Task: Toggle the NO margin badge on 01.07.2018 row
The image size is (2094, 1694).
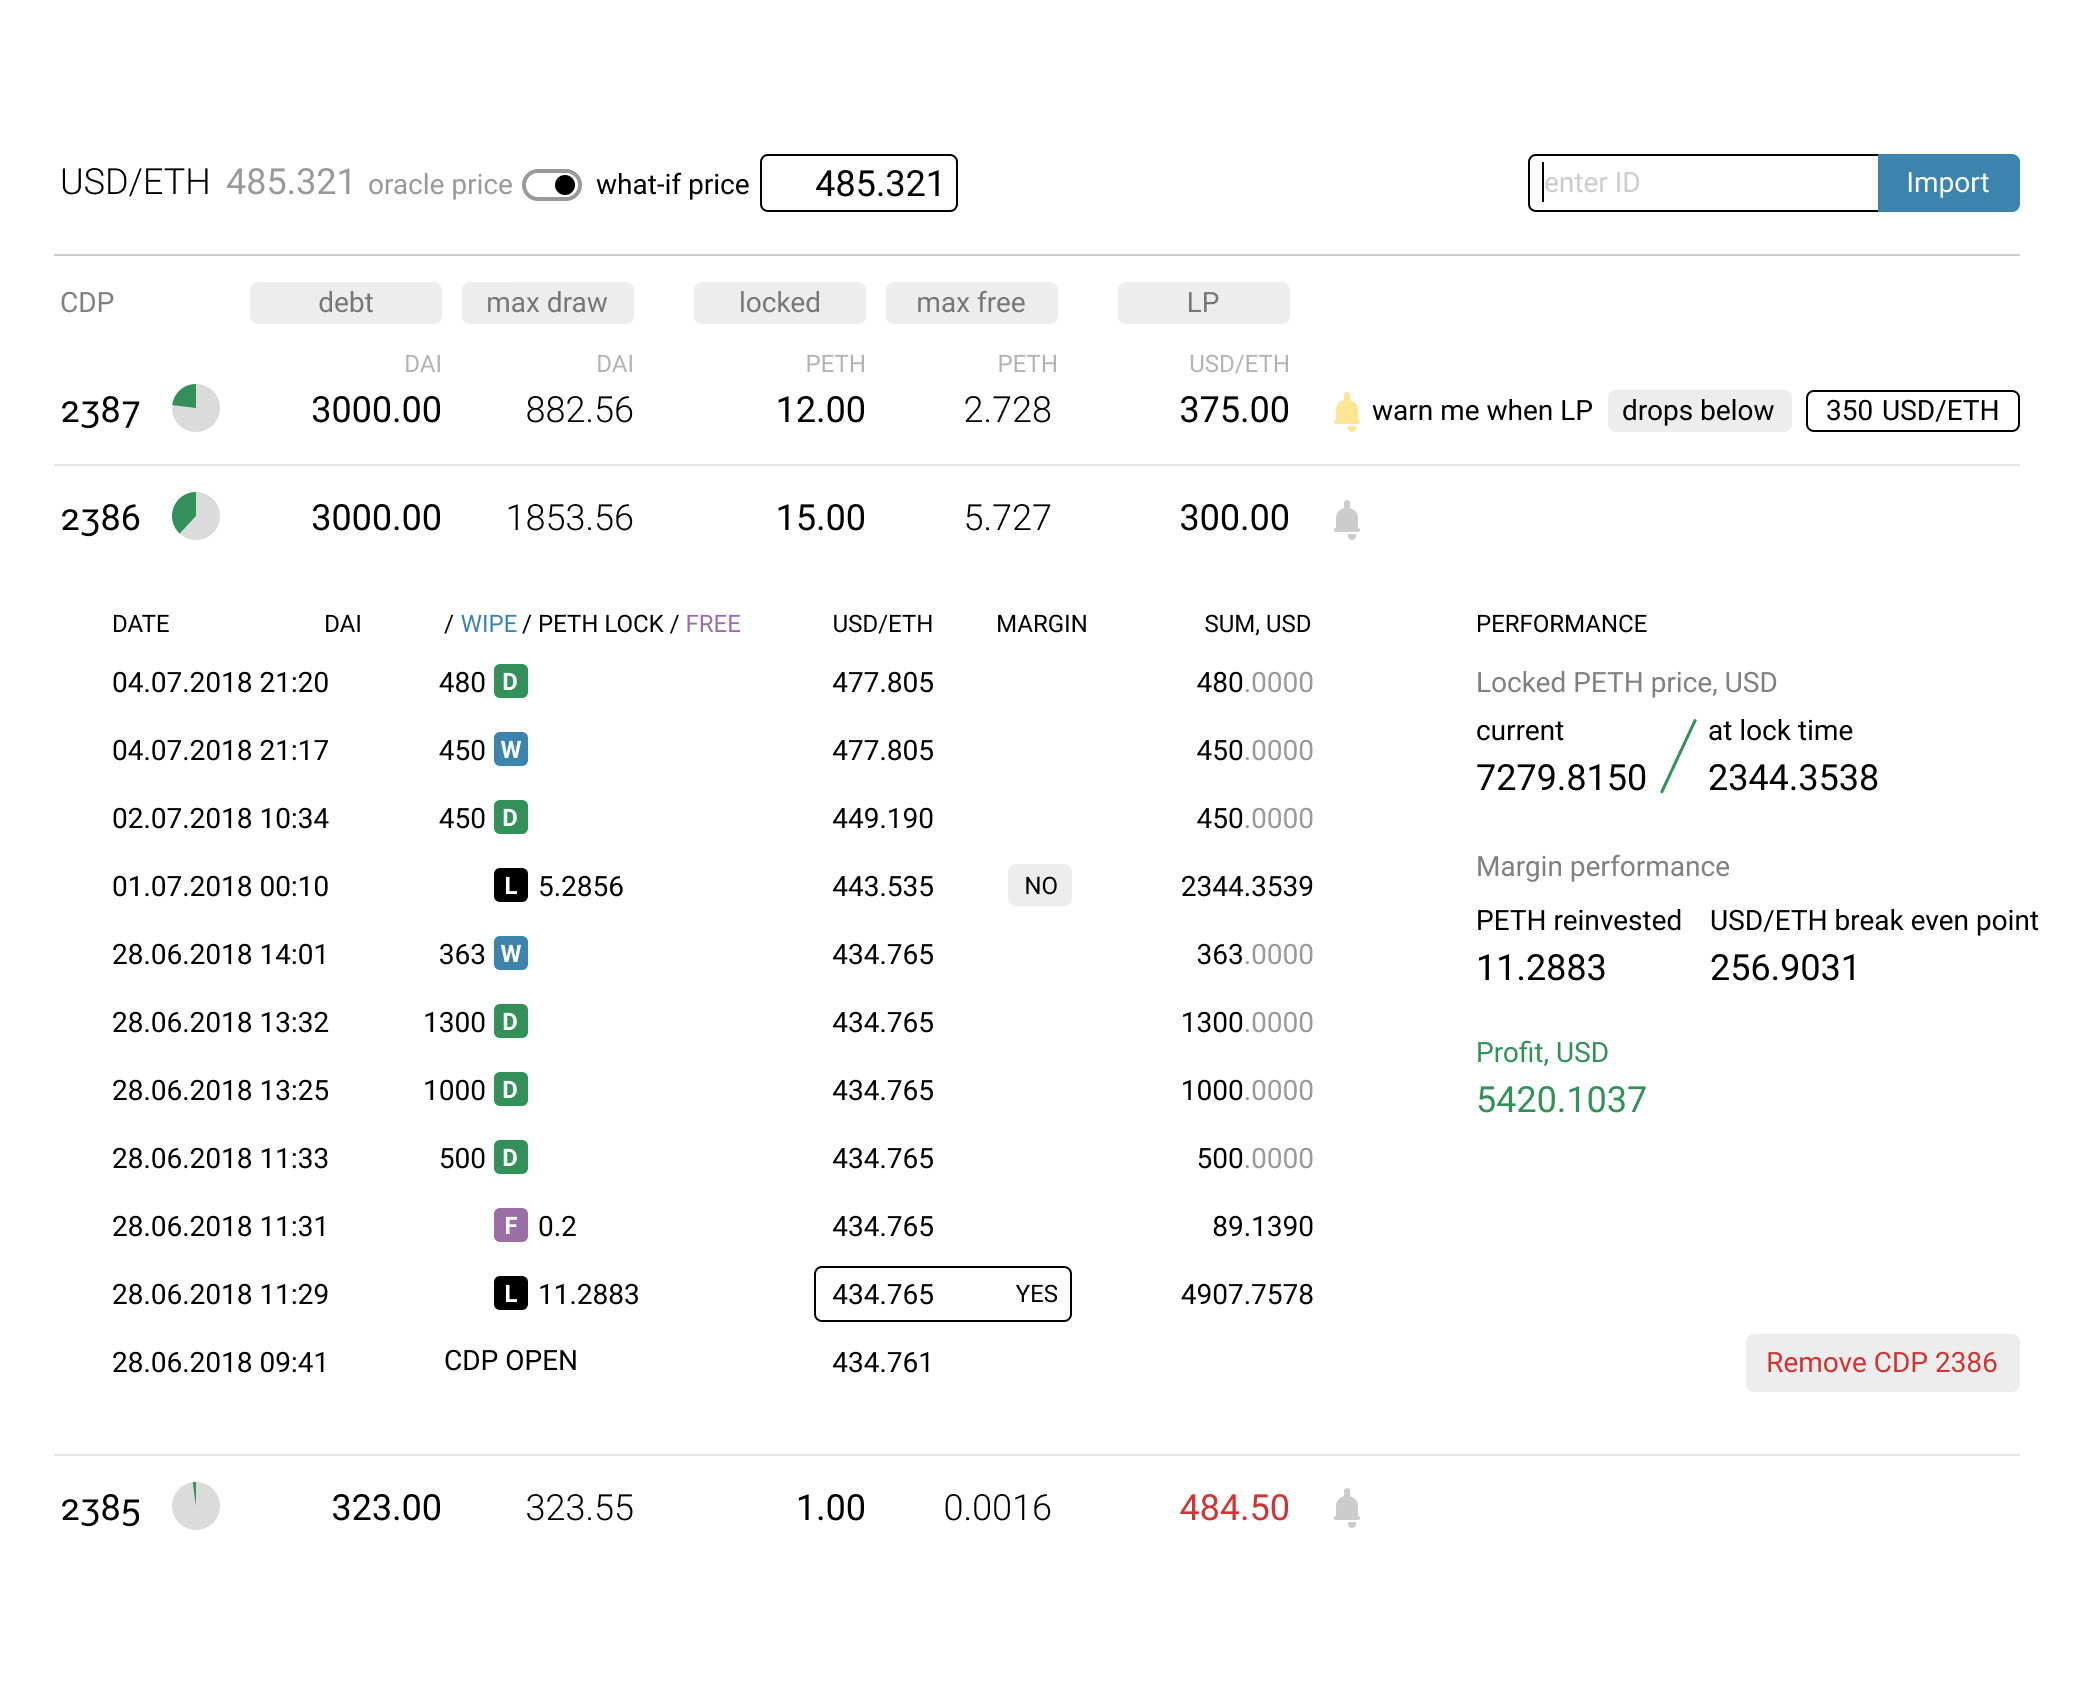Action: (1040, 885)
